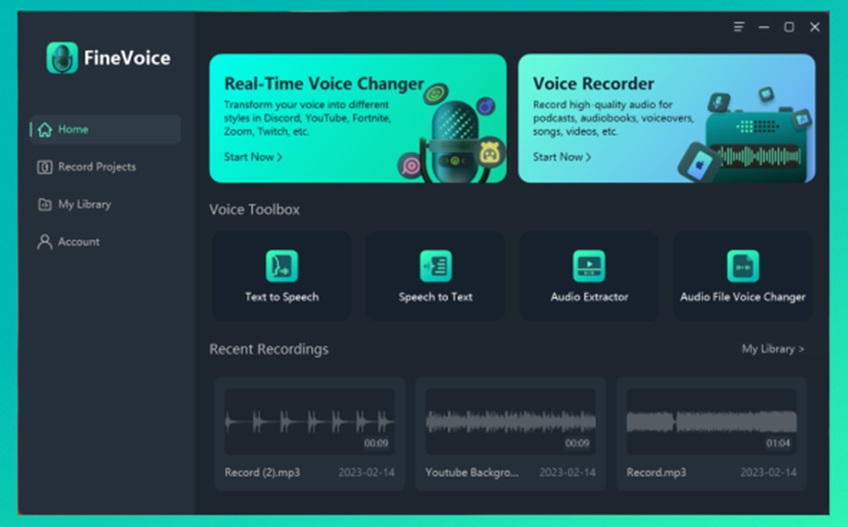Open the hamburger menu icon in title bar
Image resolution: width=848 pixels, height=527 pixels.
(739, 27)
